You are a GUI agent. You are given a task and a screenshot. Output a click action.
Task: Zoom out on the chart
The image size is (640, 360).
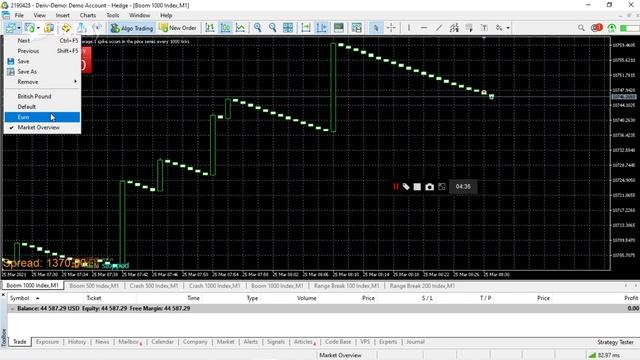pyautogui.click(x=273, y=28)
